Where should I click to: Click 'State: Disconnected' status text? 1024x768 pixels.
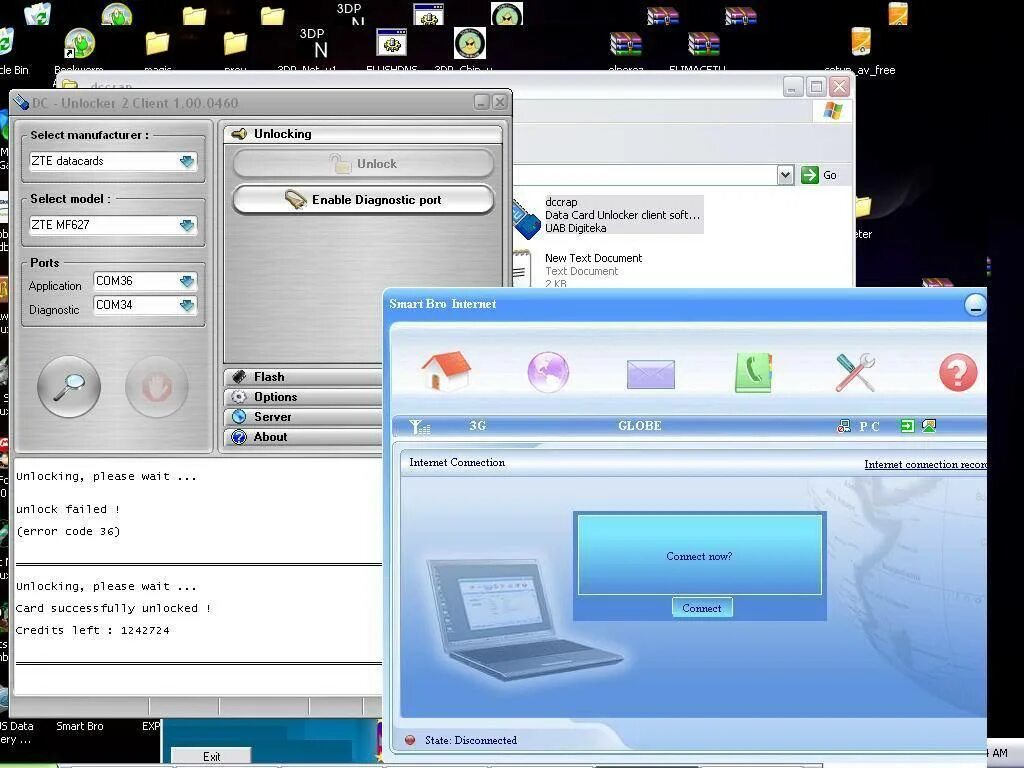pos(470,741)
